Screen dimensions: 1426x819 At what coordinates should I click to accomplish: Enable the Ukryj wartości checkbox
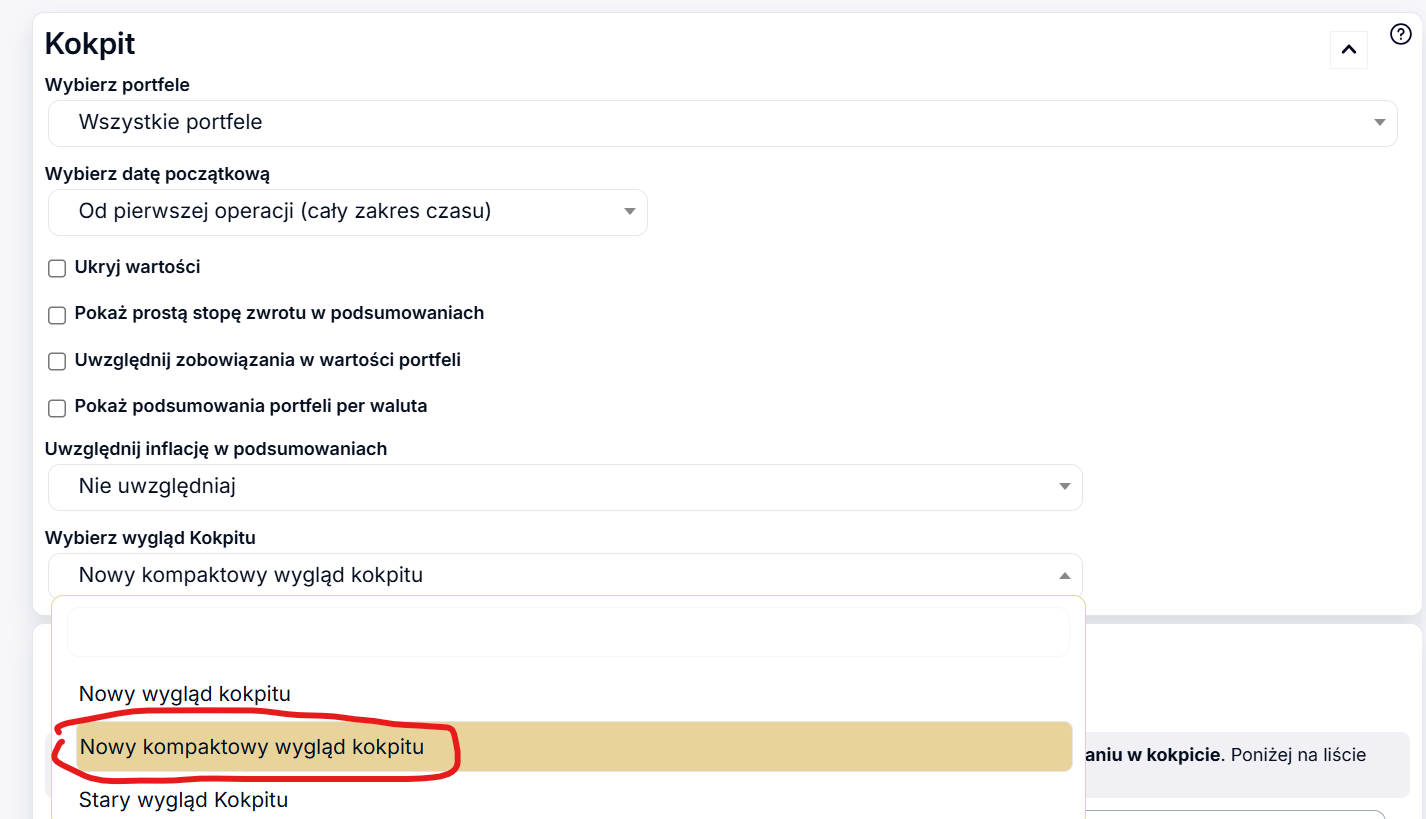point(57,269)
